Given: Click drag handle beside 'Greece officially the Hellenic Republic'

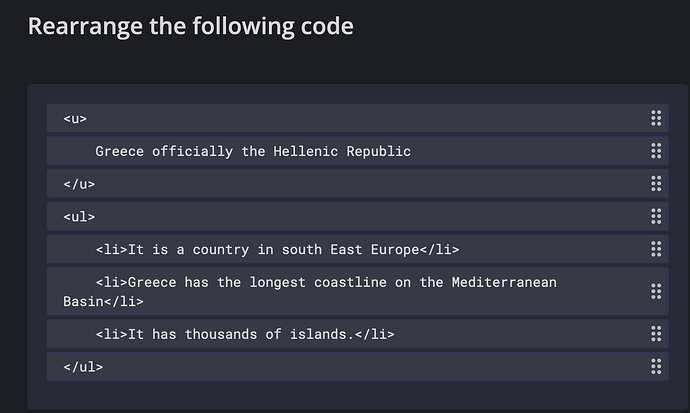Looking at the screenshot, I should [x=656, y=151].
